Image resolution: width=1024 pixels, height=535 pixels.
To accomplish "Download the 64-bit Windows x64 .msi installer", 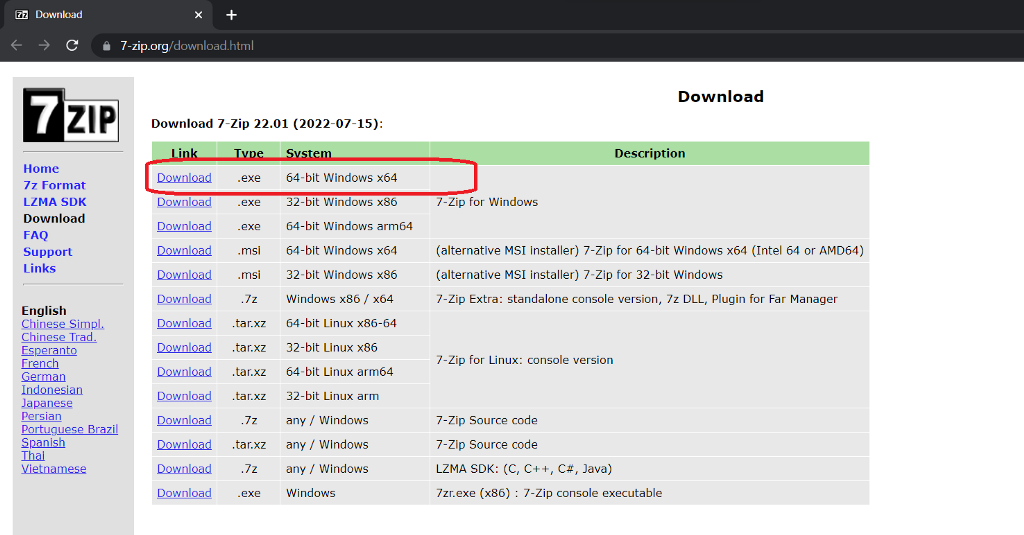I will (184, 250).
